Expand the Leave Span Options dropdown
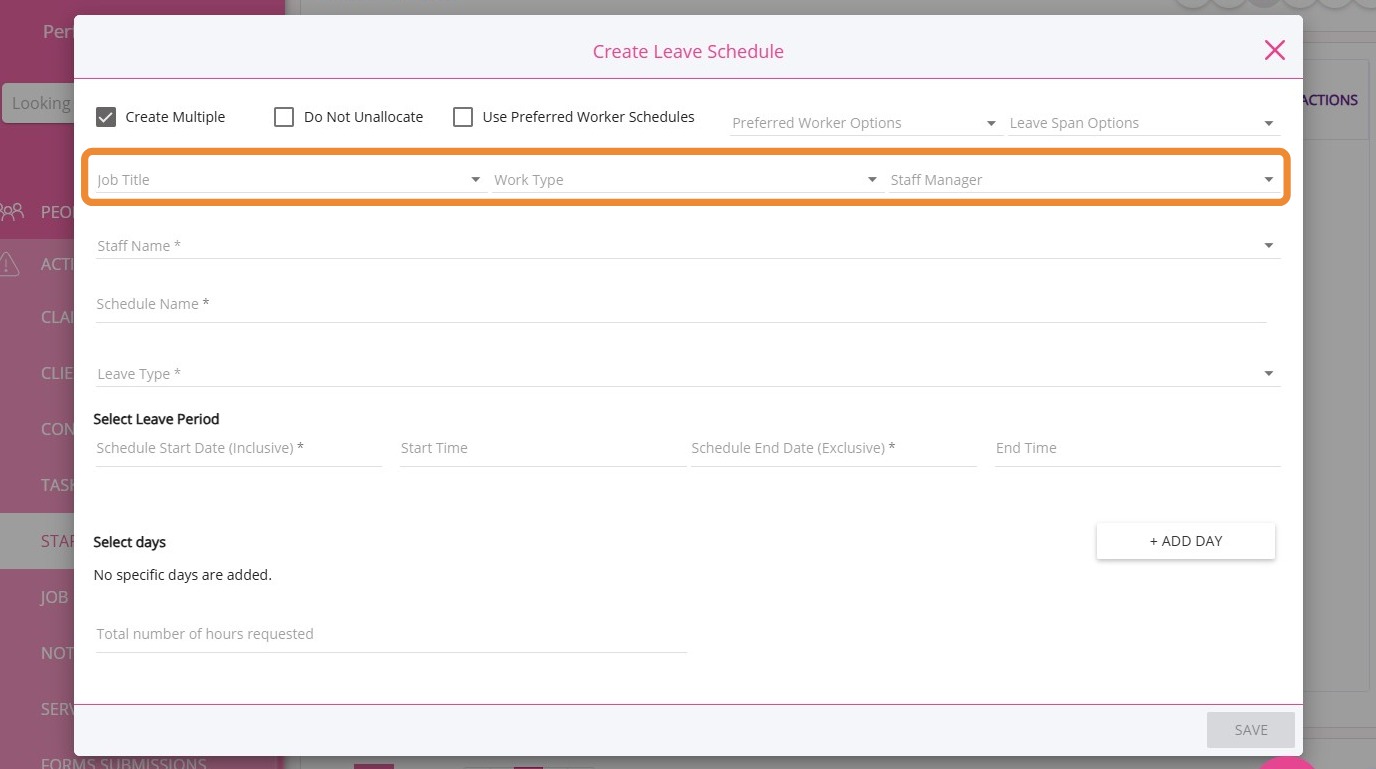1376x769 pixels. point(1143,123)
